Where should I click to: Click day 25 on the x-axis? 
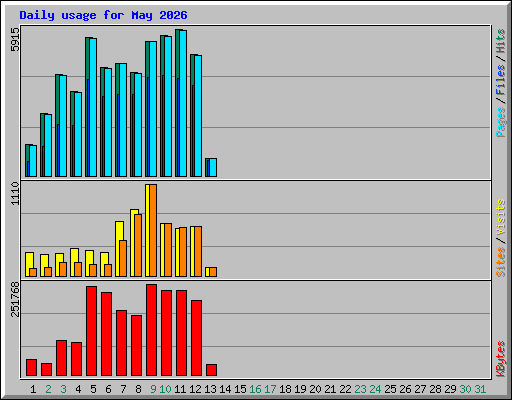click(390, 389)
